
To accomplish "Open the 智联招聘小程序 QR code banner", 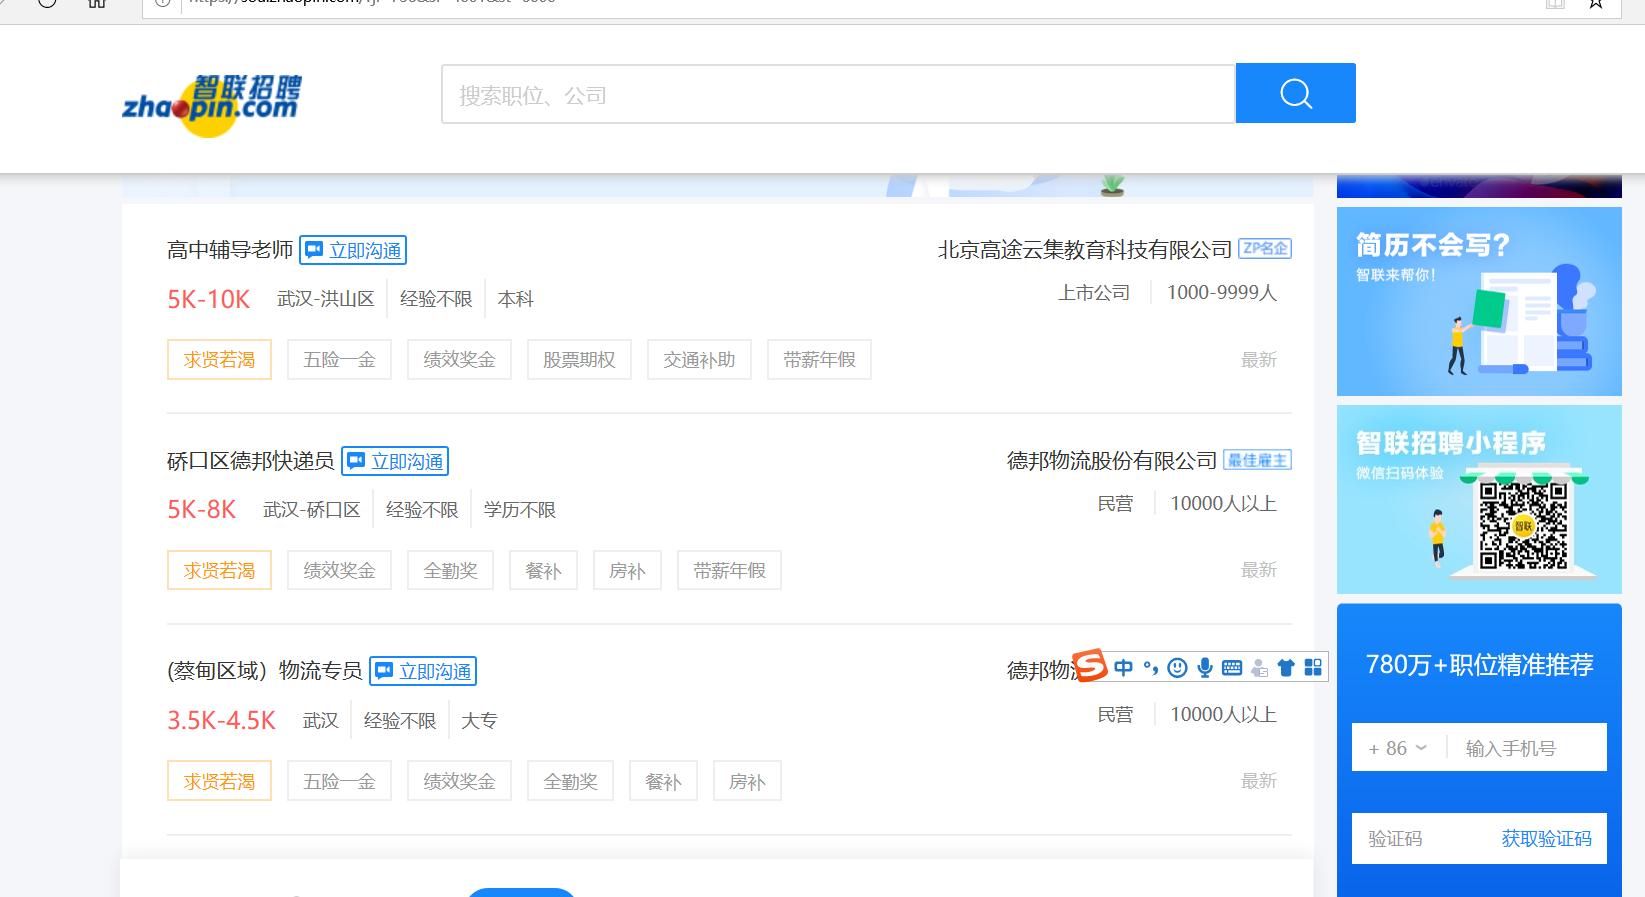I will coord(1479,499).
